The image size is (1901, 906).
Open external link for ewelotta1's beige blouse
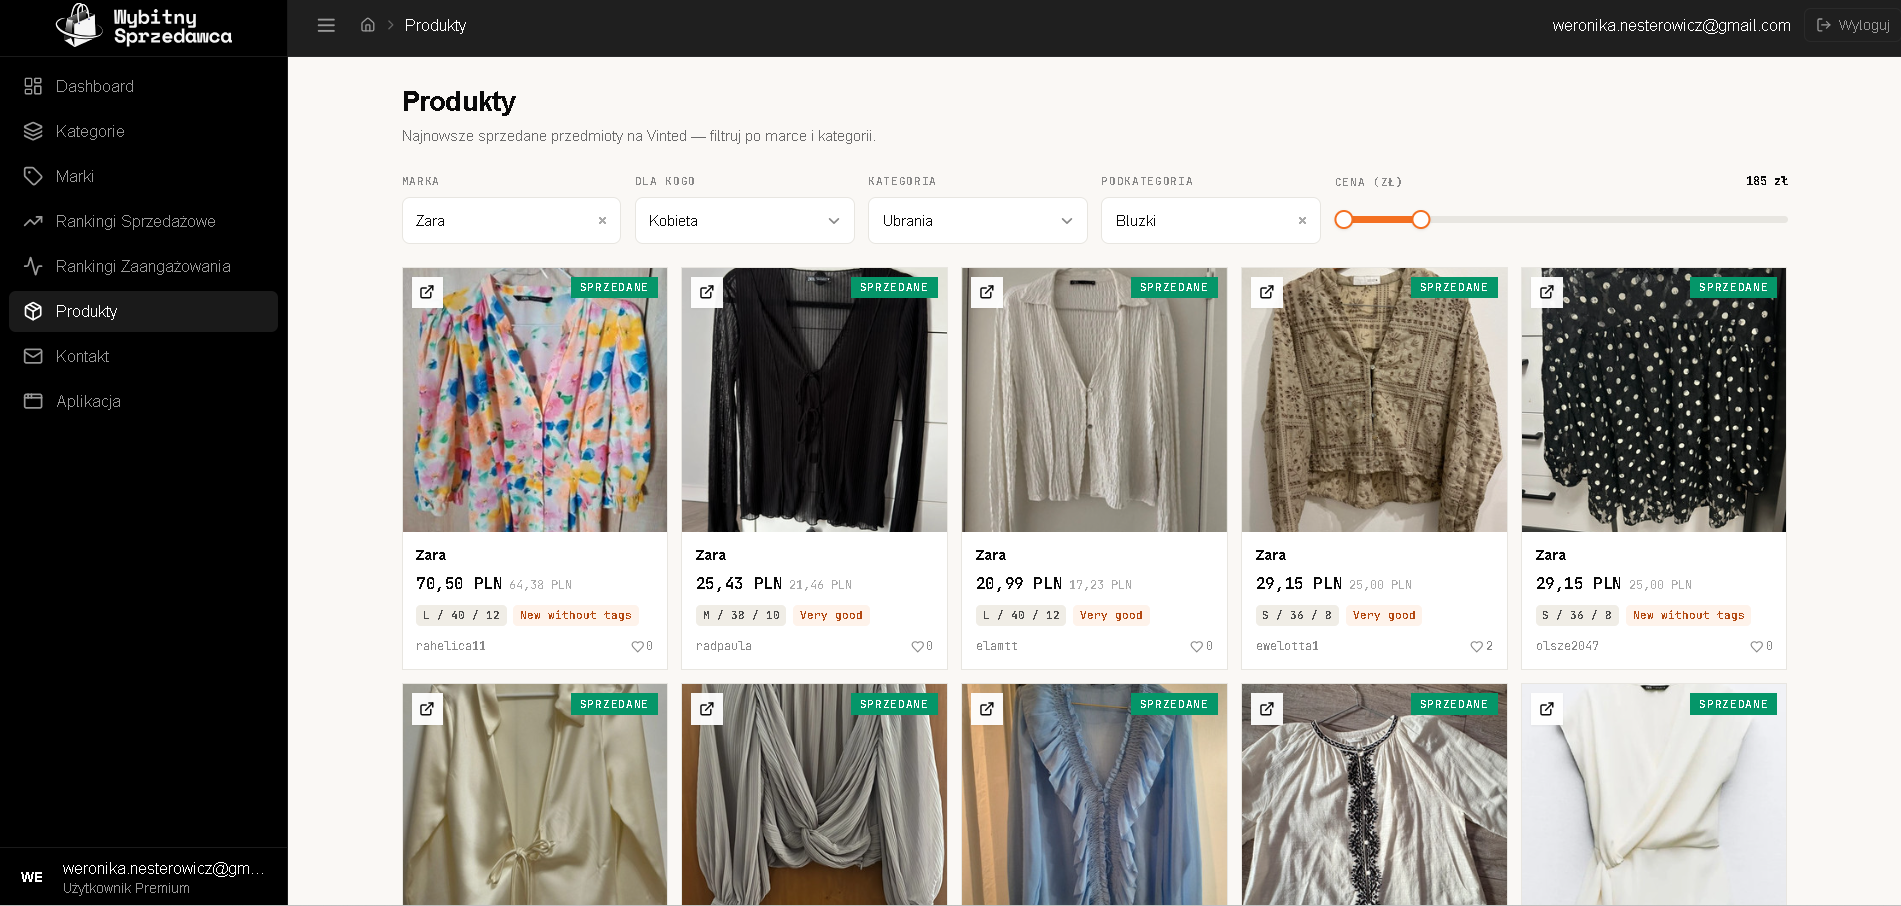[x=1267, y=292]
